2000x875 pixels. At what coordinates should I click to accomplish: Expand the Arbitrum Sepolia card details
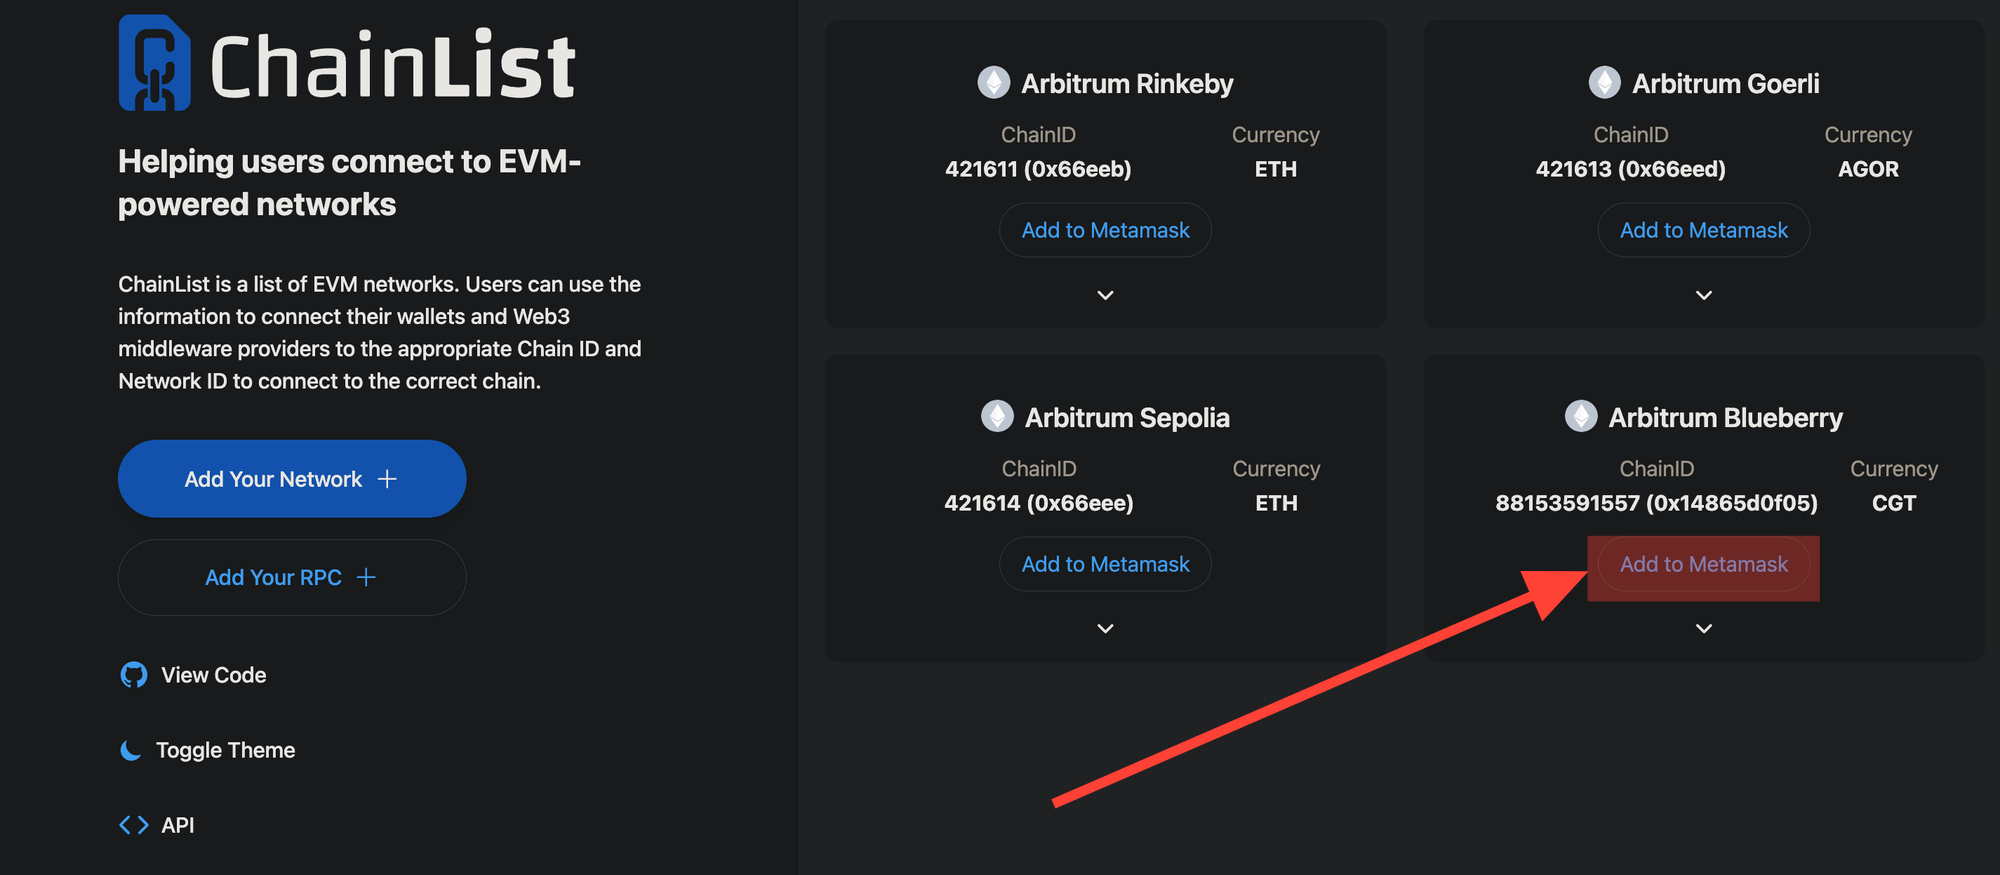[x=1105, y=629]
